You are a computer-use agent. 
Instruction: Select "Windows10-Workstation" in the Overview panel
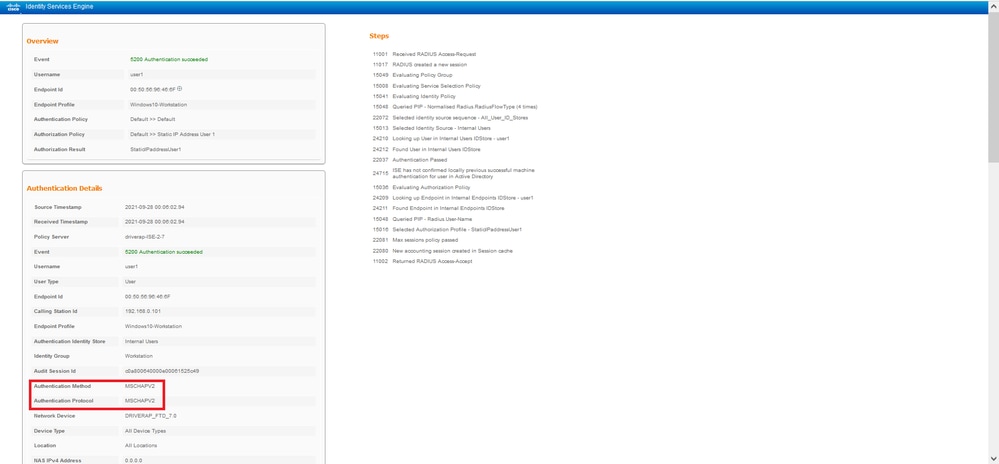[x=159, y=104]
